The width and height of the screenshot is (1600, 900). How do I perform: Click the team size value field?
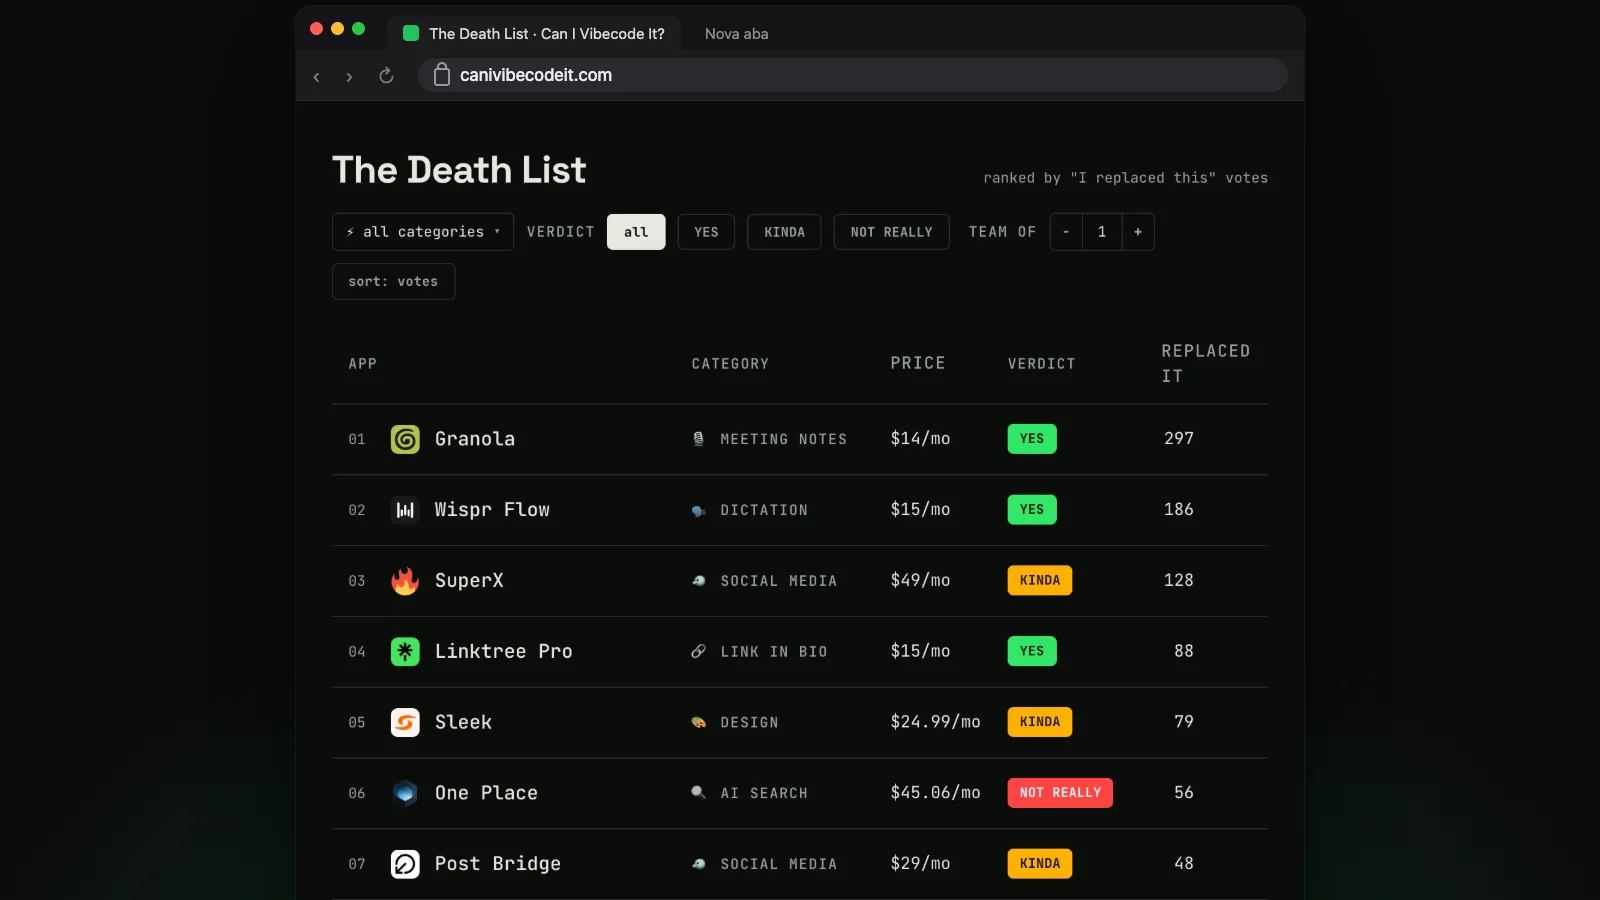point(1102,232)
